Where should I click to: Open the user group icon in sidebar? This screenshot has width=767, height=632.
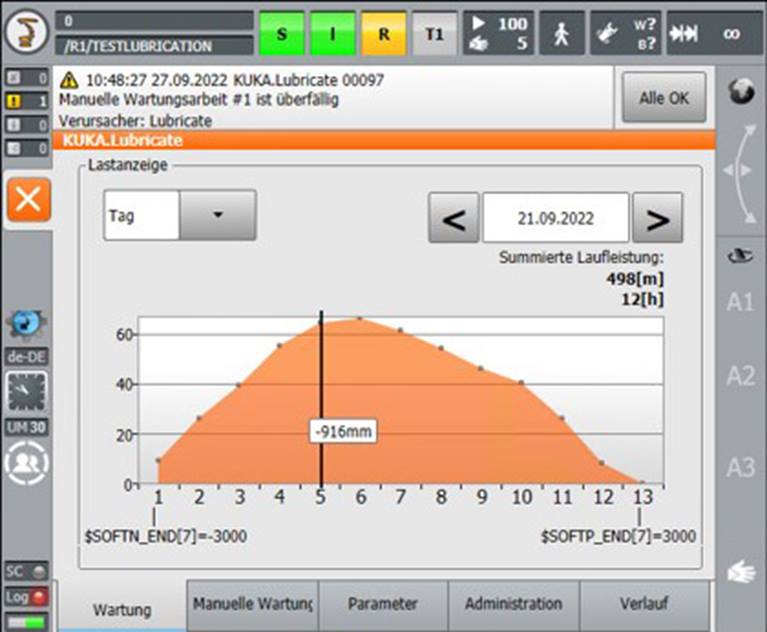(x=26, y=464)
